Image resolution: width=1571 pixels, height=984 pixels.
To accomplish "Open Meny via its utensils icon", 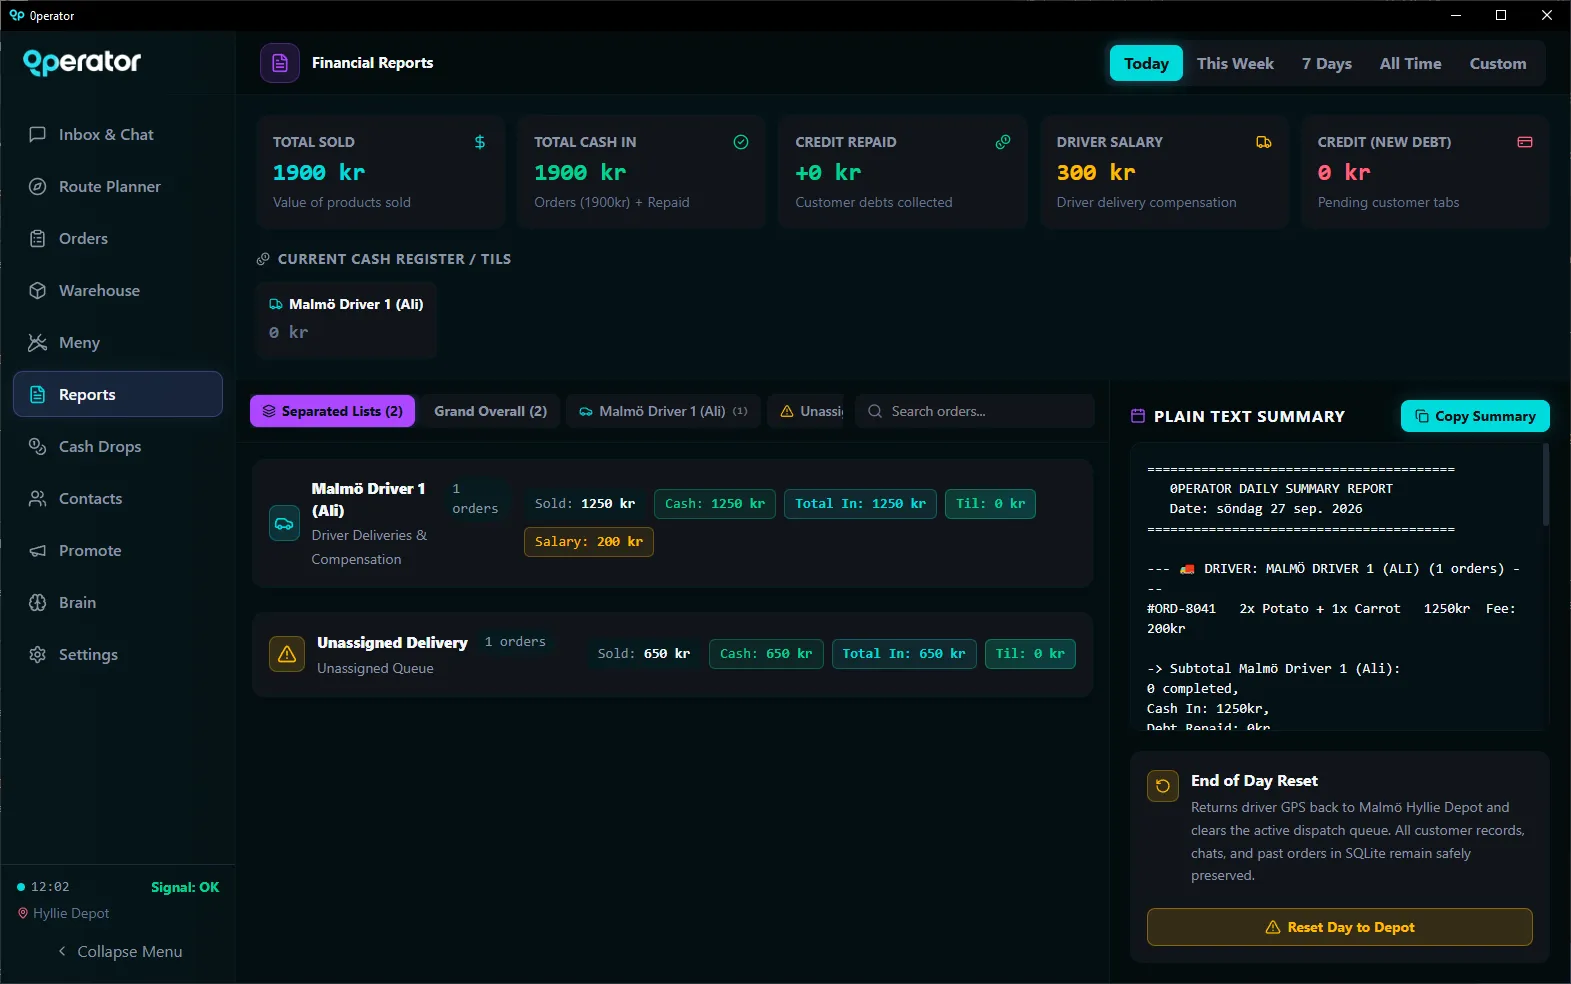I will [38, 342].
